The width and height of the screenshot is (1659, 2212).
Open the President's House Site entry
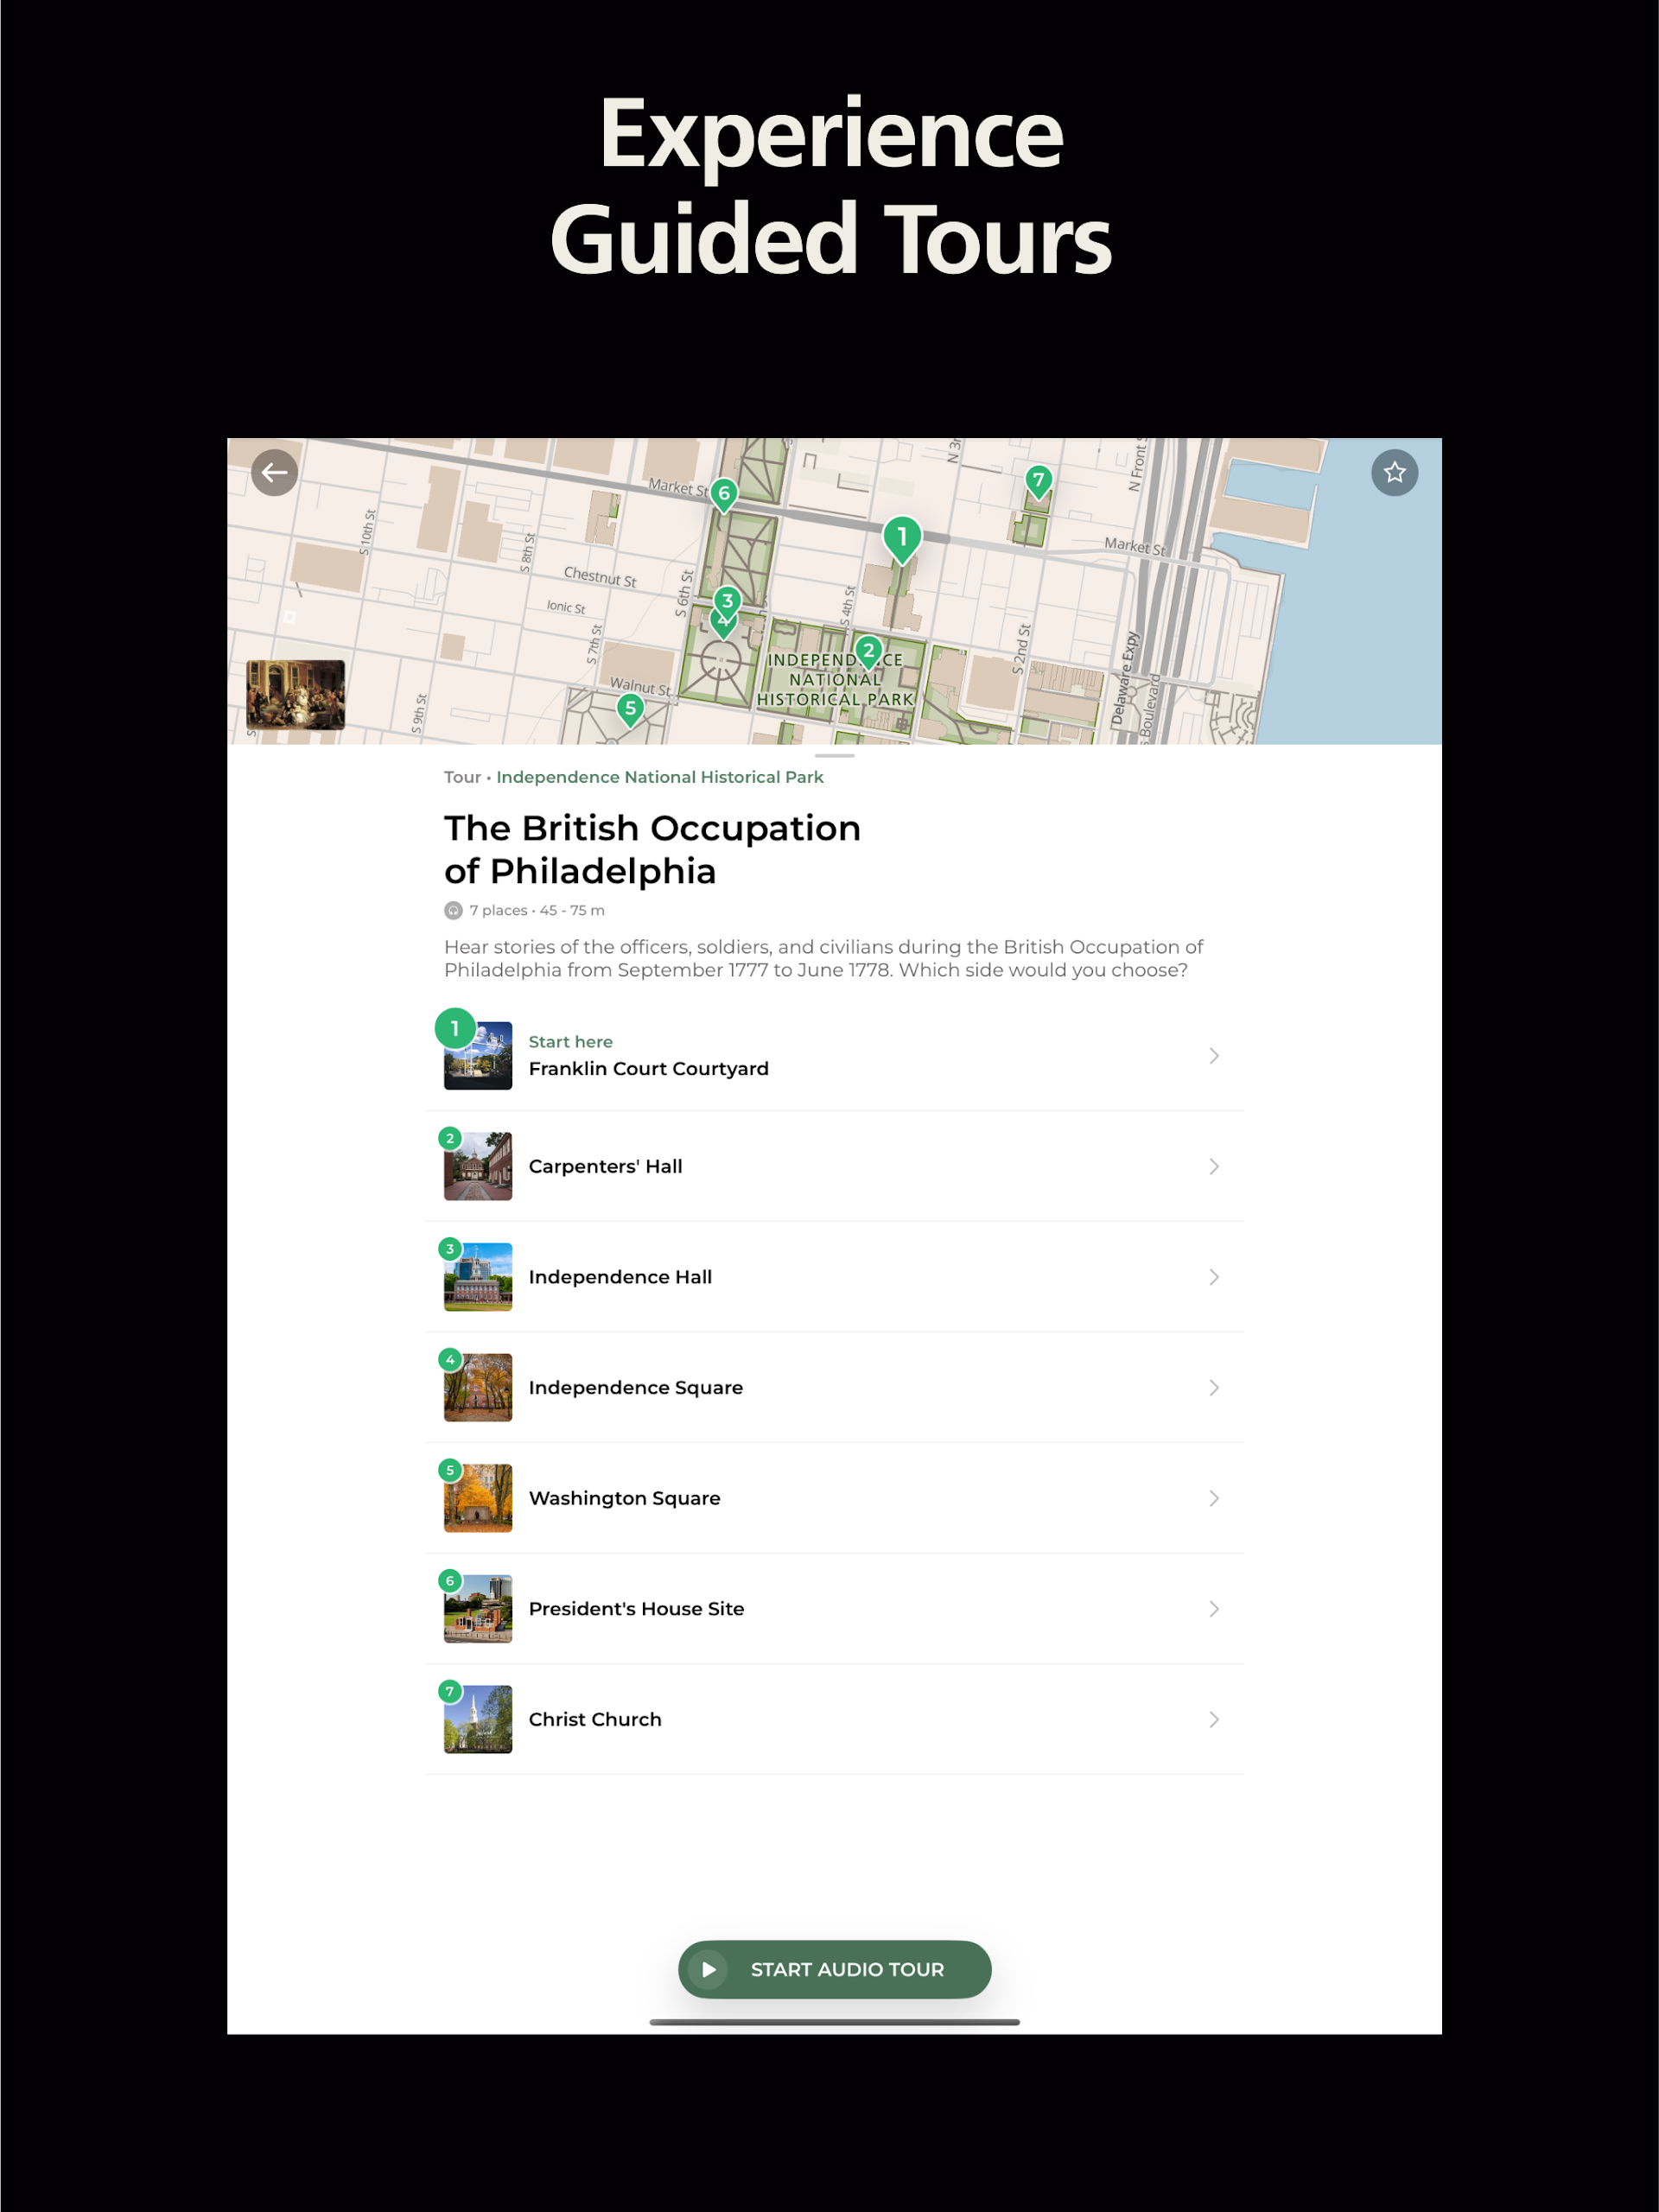835,1608
